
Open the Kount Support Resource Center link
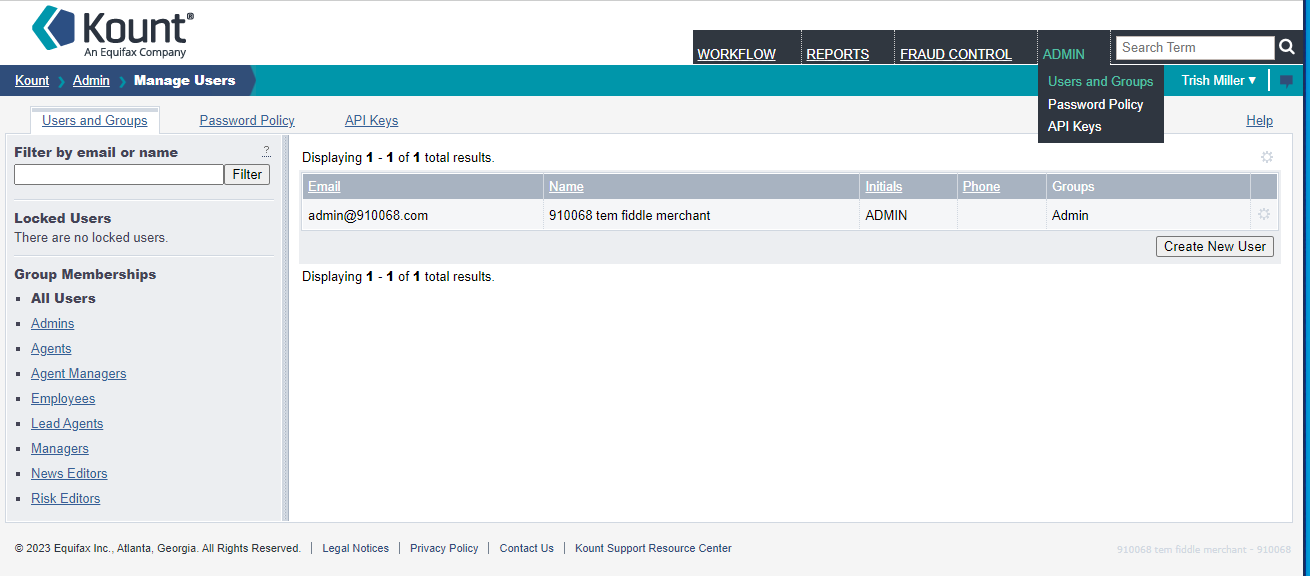click(653, 548)
